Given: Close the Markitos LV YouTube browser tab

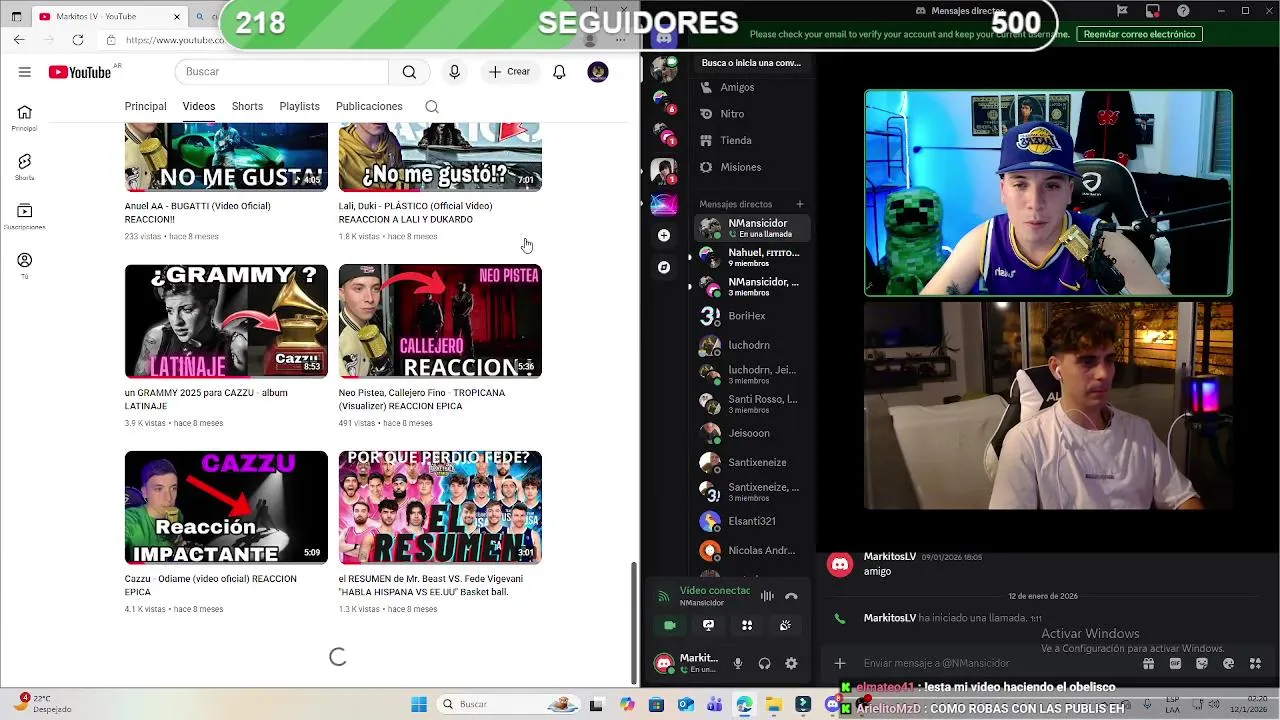Looking at the screenshot, I should tap(177, 16).
